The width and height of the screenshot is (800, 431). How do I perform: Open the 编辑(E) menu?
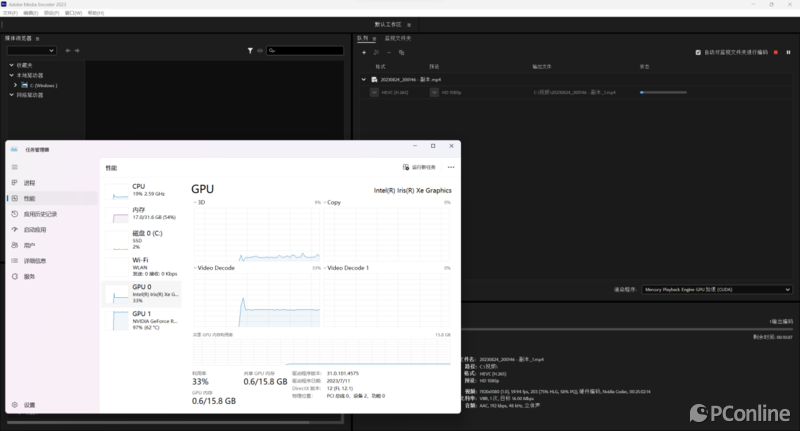[31, 13]
